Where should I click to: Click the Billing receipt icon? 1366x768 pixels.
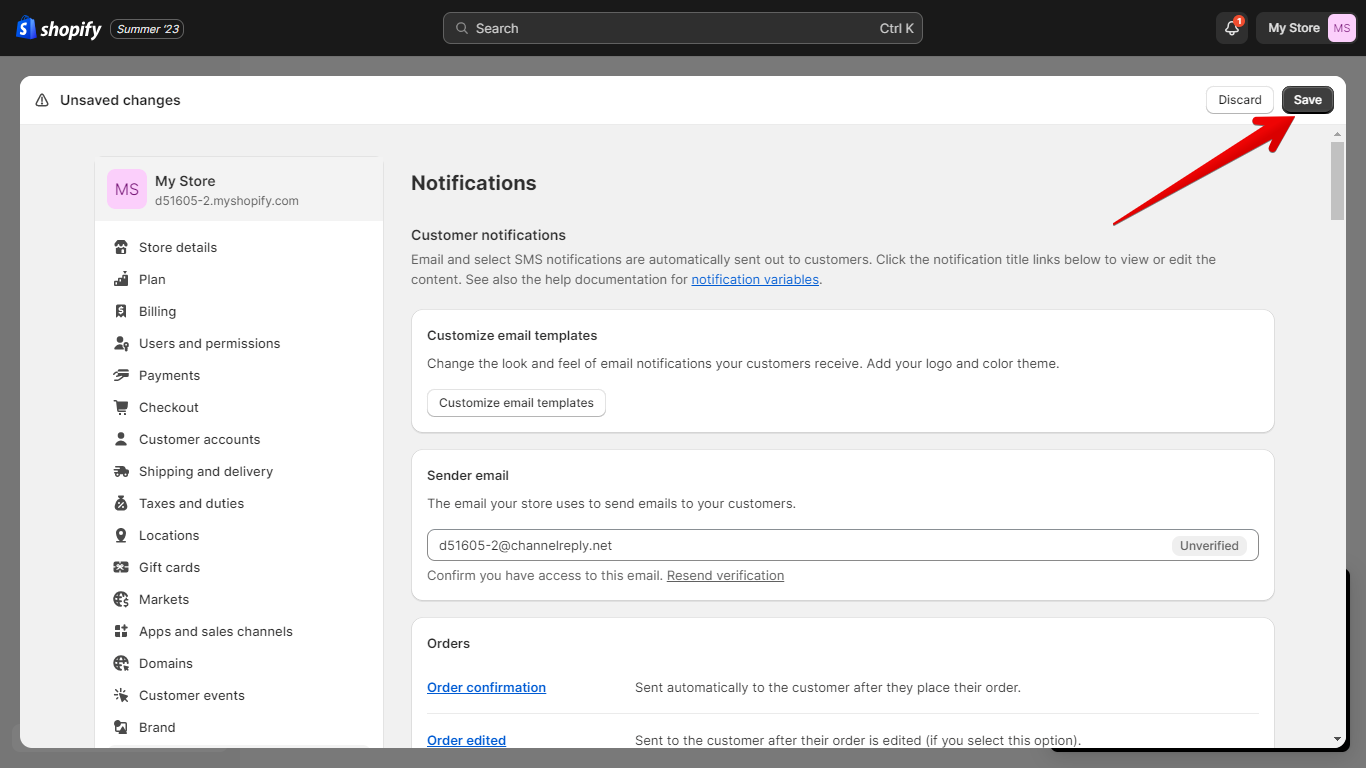(121, 311)
